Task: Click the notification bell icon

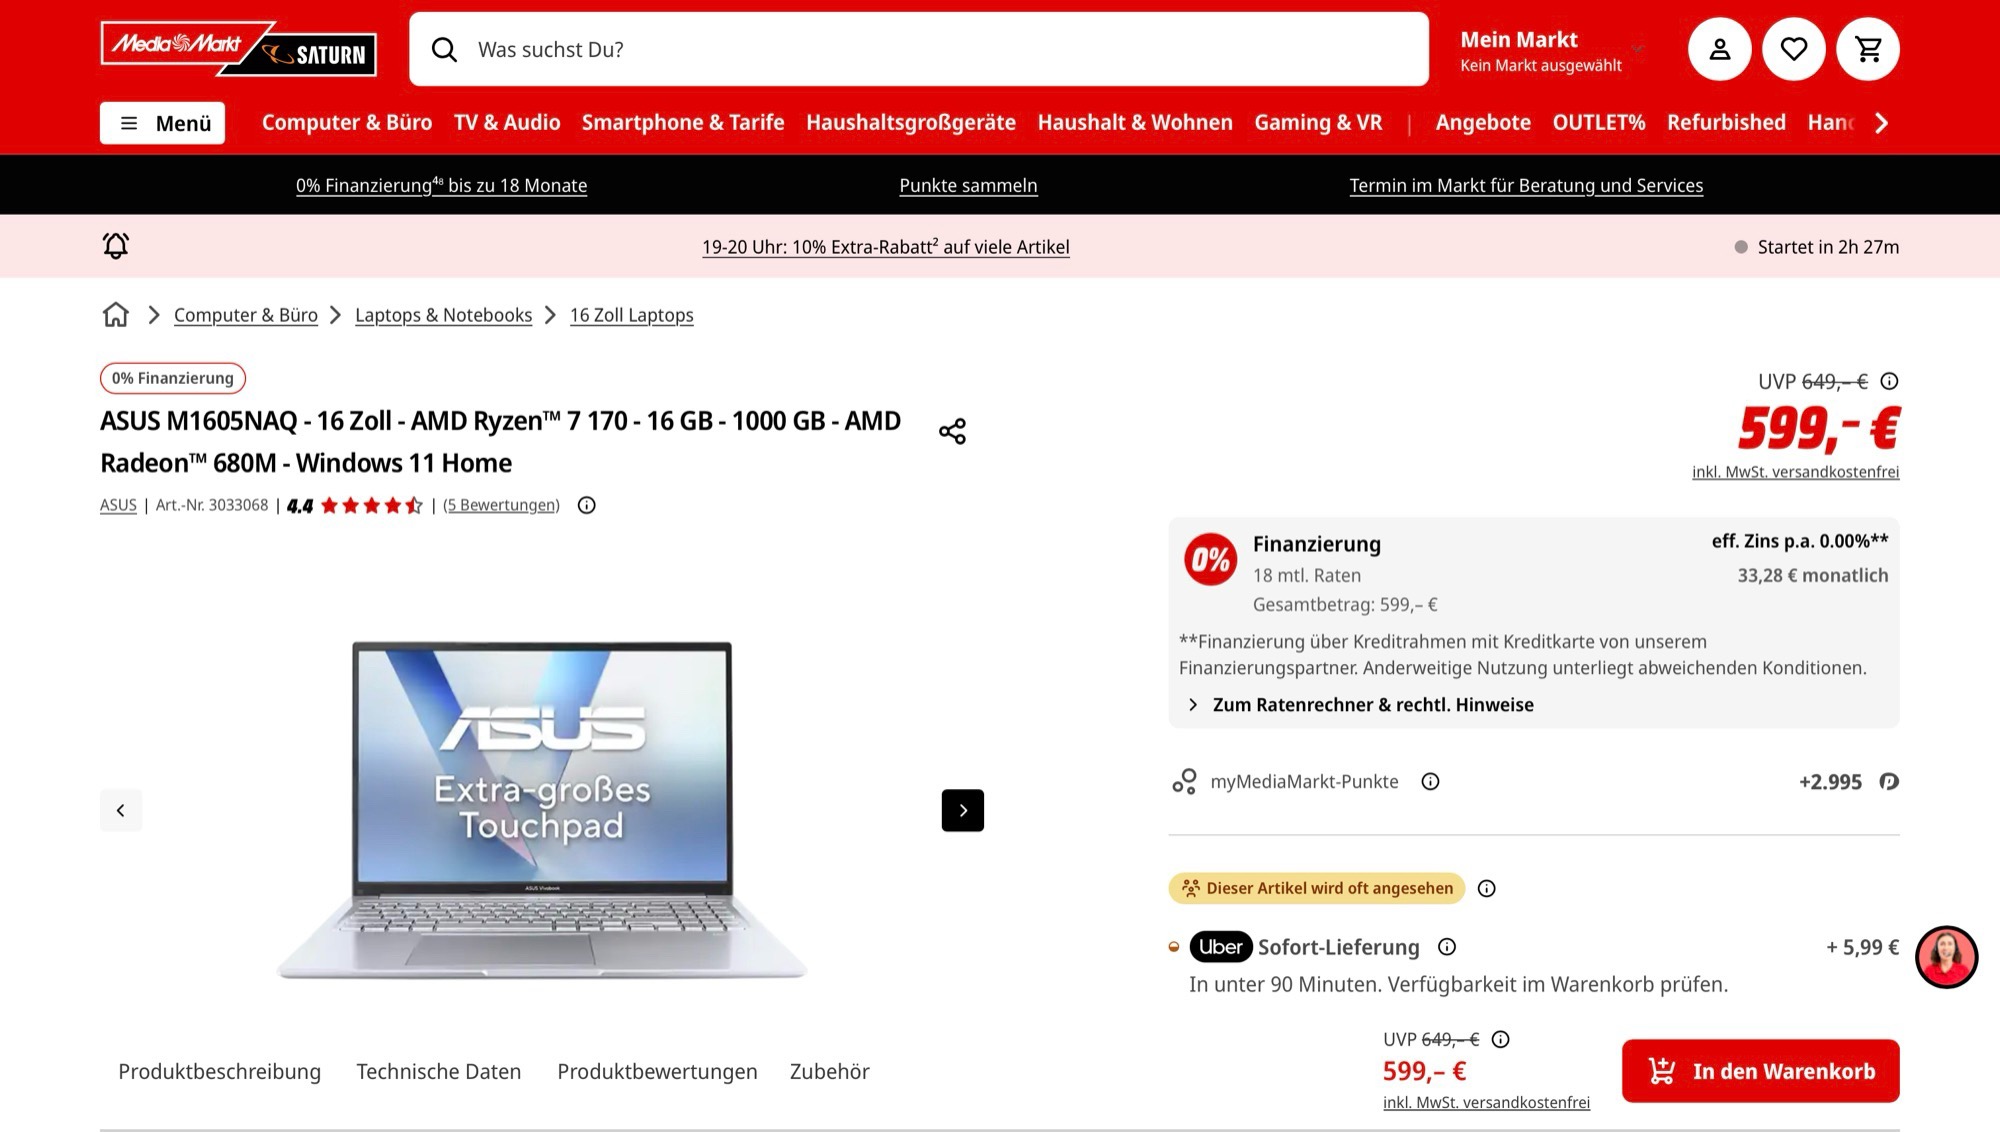Action: pyautogui.click(x=116, y=246)
